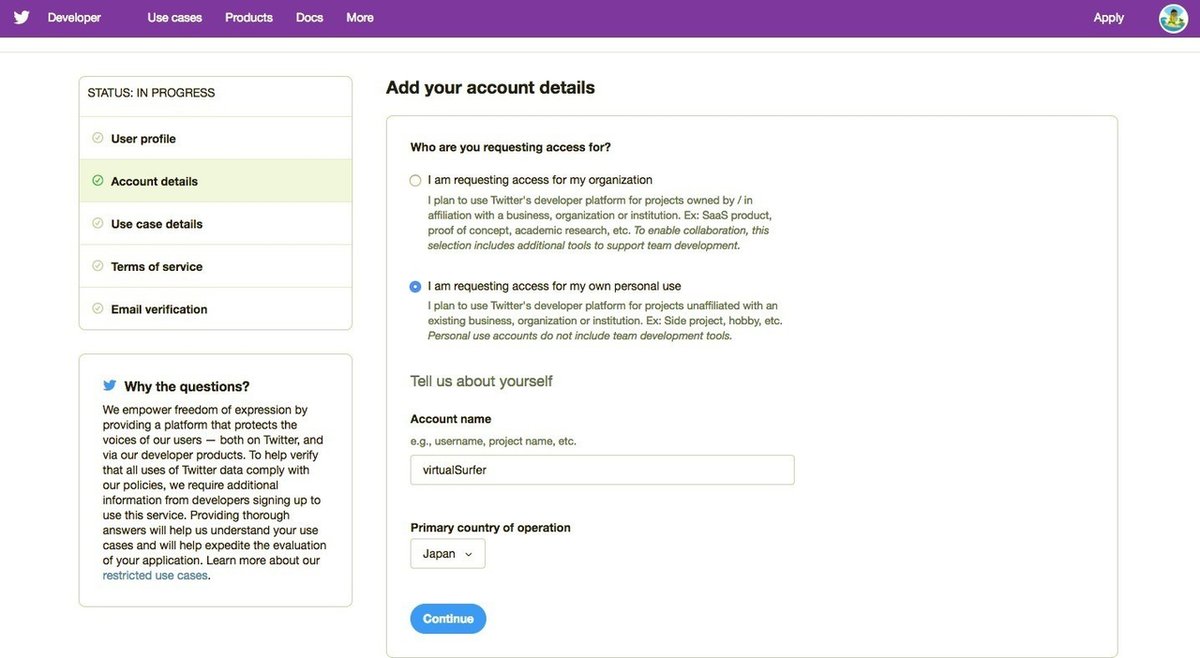Follow the restricted use cases link
Viewport: 1200px width, 658px height.
pyautogui.click(x=155, y=576)
